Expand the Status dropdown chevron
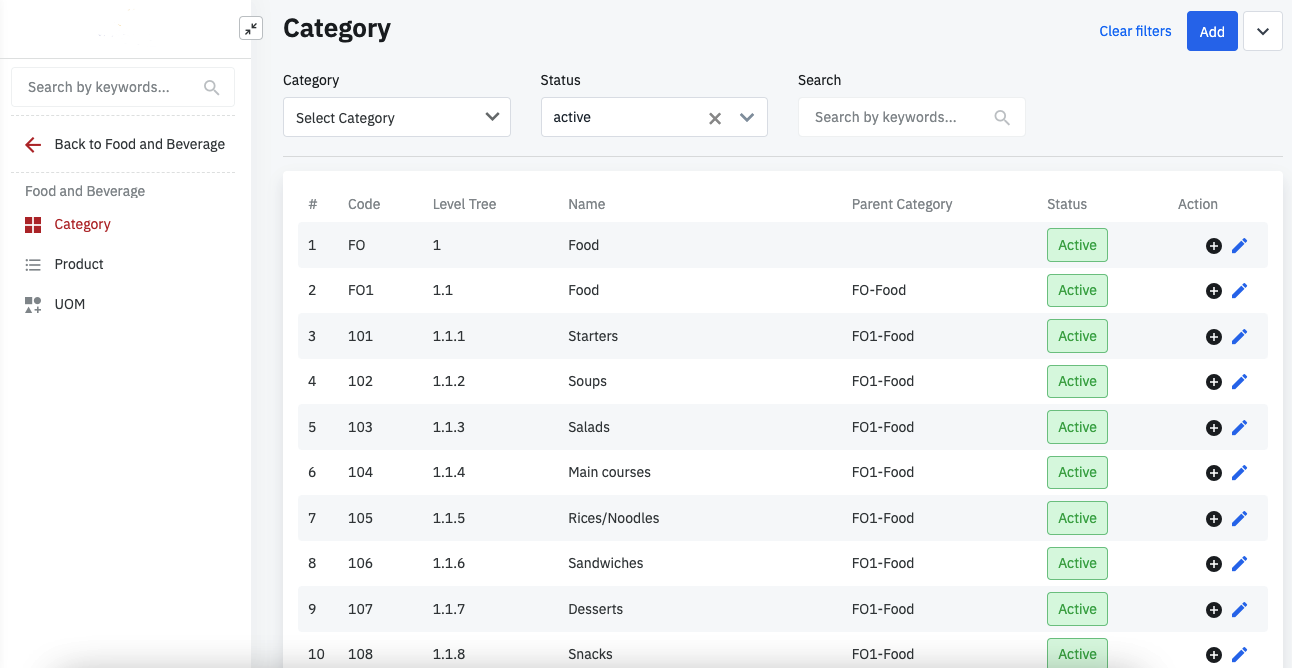Viewport: 1292px width, 668px height. point(746,117)
